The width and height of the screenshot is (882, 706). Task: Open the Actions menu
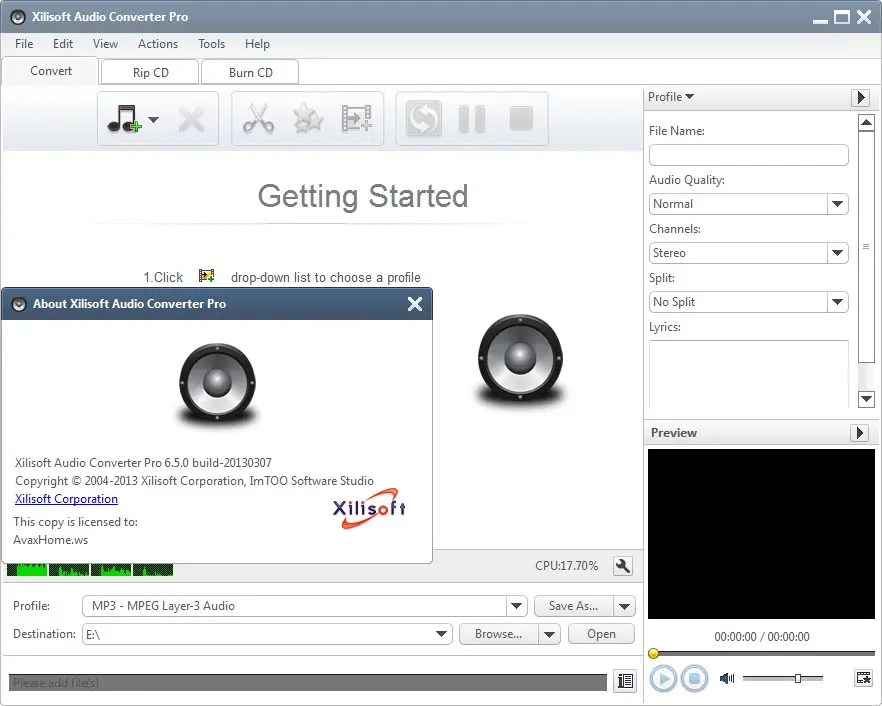pos(158,44)
